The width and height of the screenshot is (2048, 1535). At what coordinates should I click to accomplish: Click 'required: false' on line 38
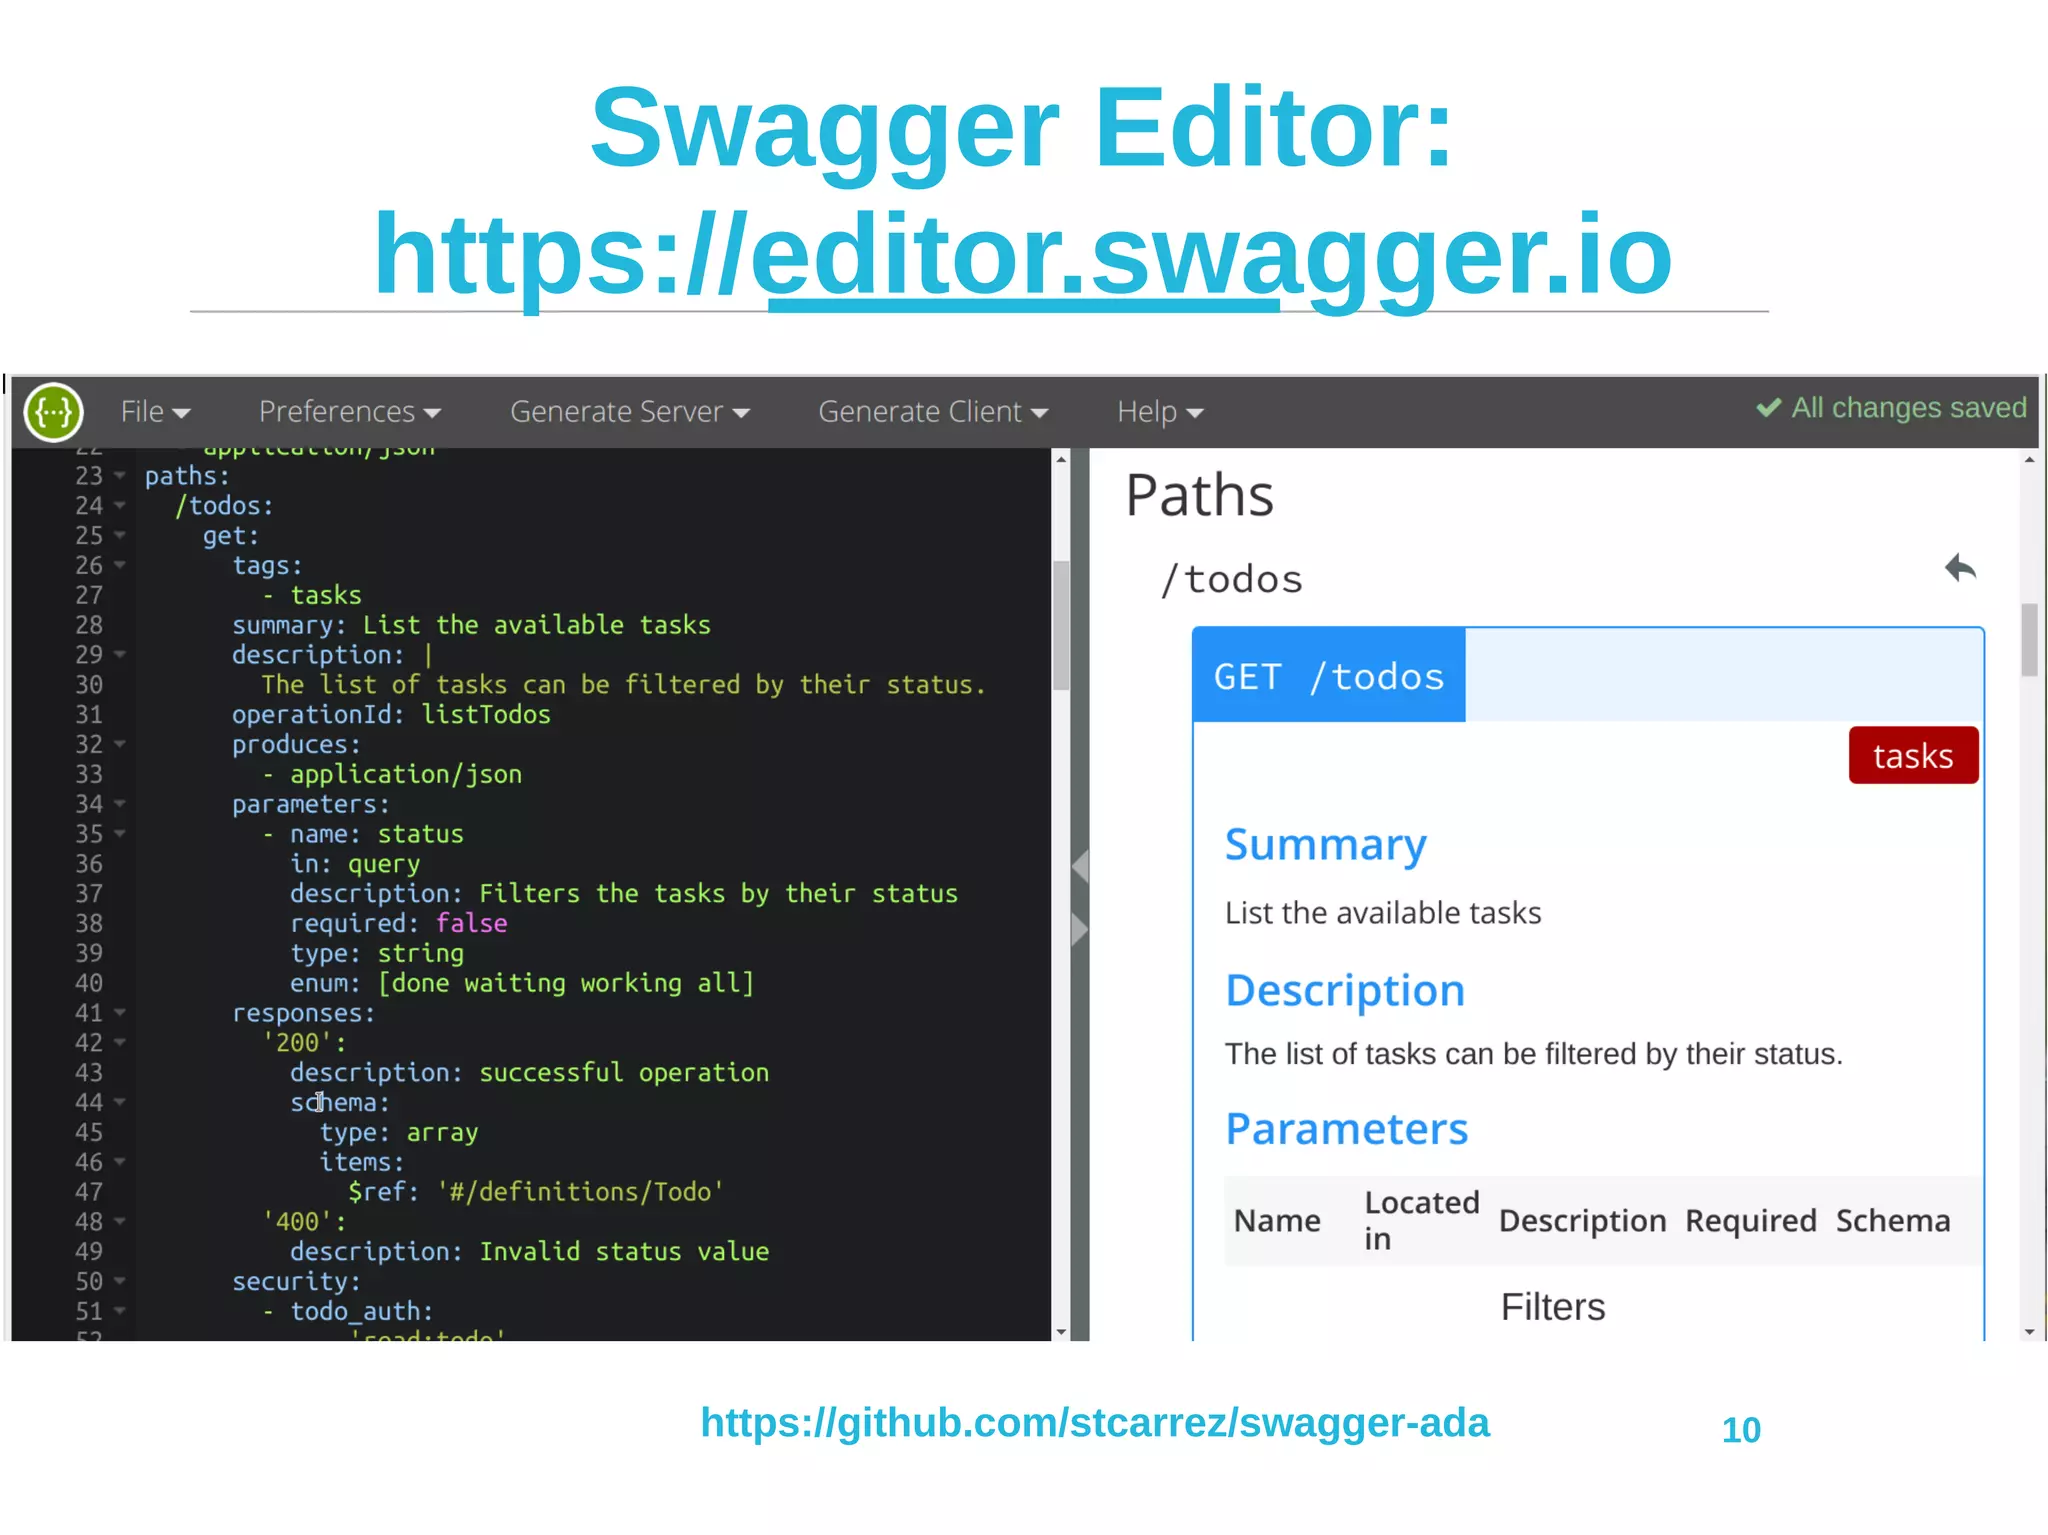point(399,923)
